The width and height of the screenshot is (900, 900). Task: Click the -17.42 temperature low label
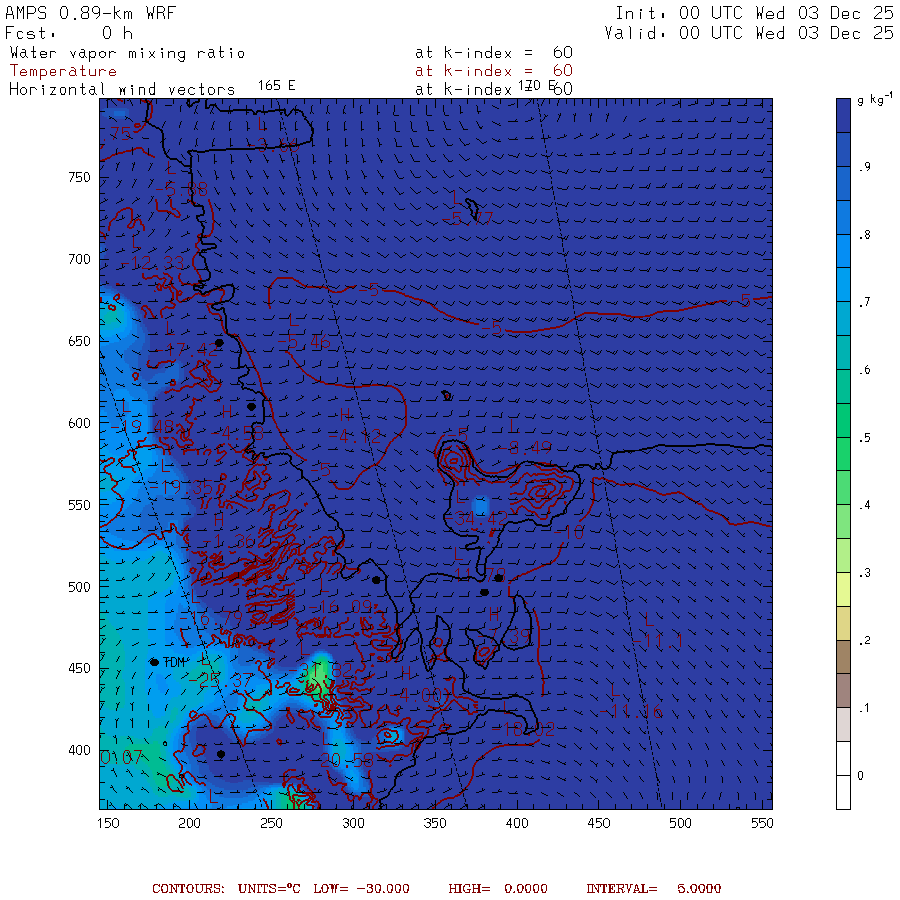point(187,349)
